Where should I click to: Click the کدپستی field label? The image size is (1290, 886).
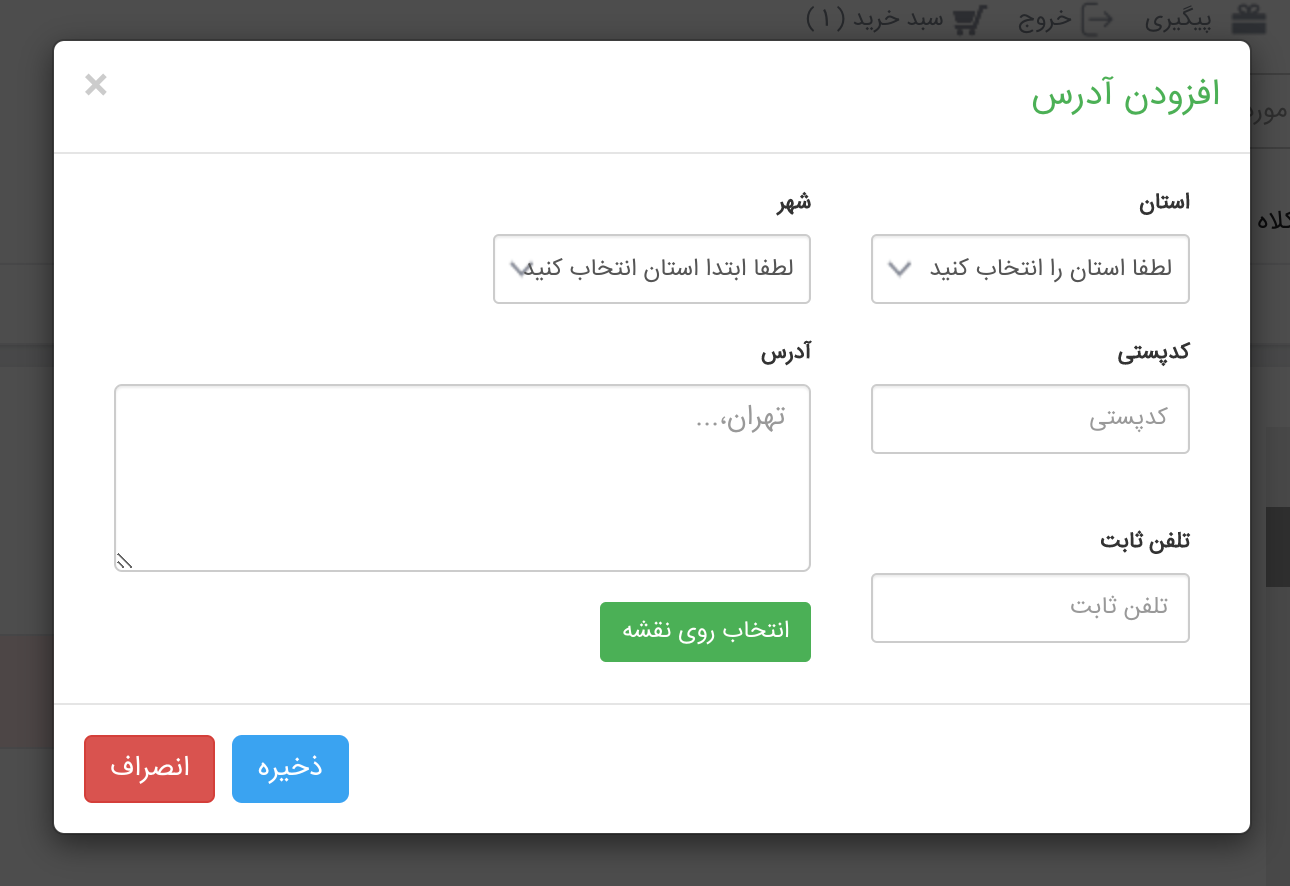1153,352
